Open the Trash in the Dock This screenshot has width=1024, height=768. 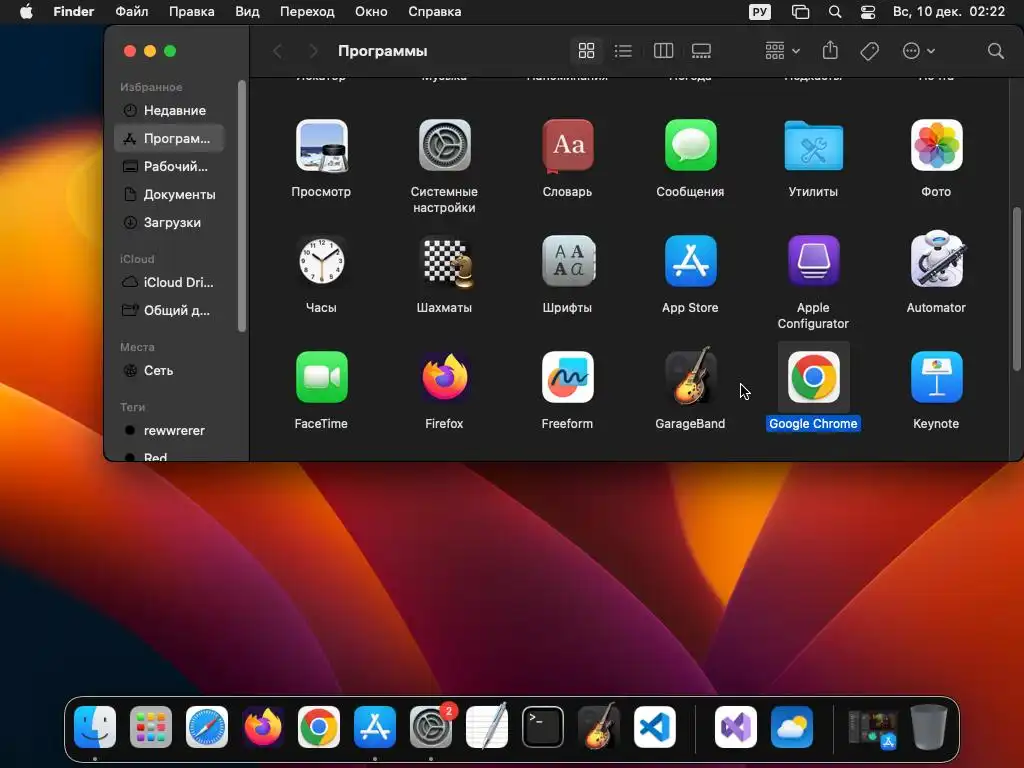coord(929,727)
